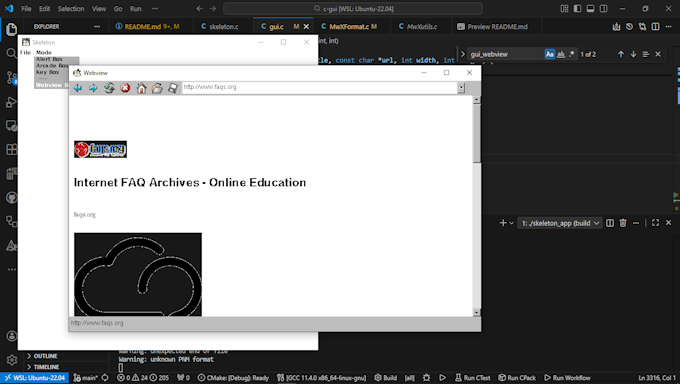Reload page with Webview refresh icon
Viewport: 680px width, 384px height.
(109, 88)
